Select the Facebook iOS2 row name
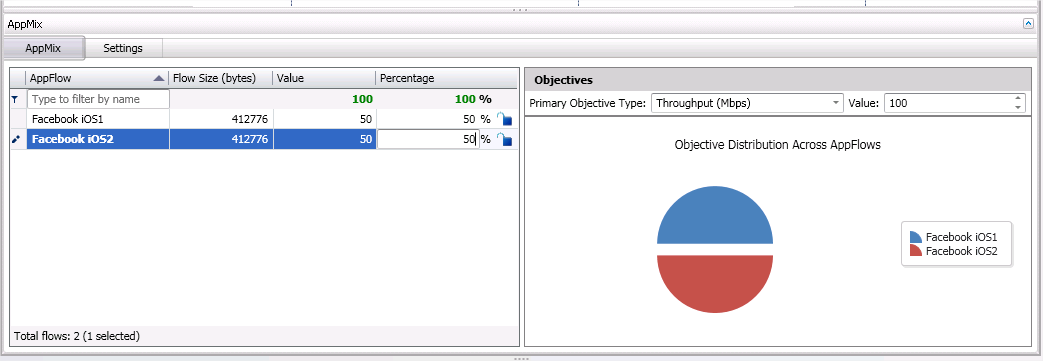This screenshot has height=361, width=1043. coord(73,139)
